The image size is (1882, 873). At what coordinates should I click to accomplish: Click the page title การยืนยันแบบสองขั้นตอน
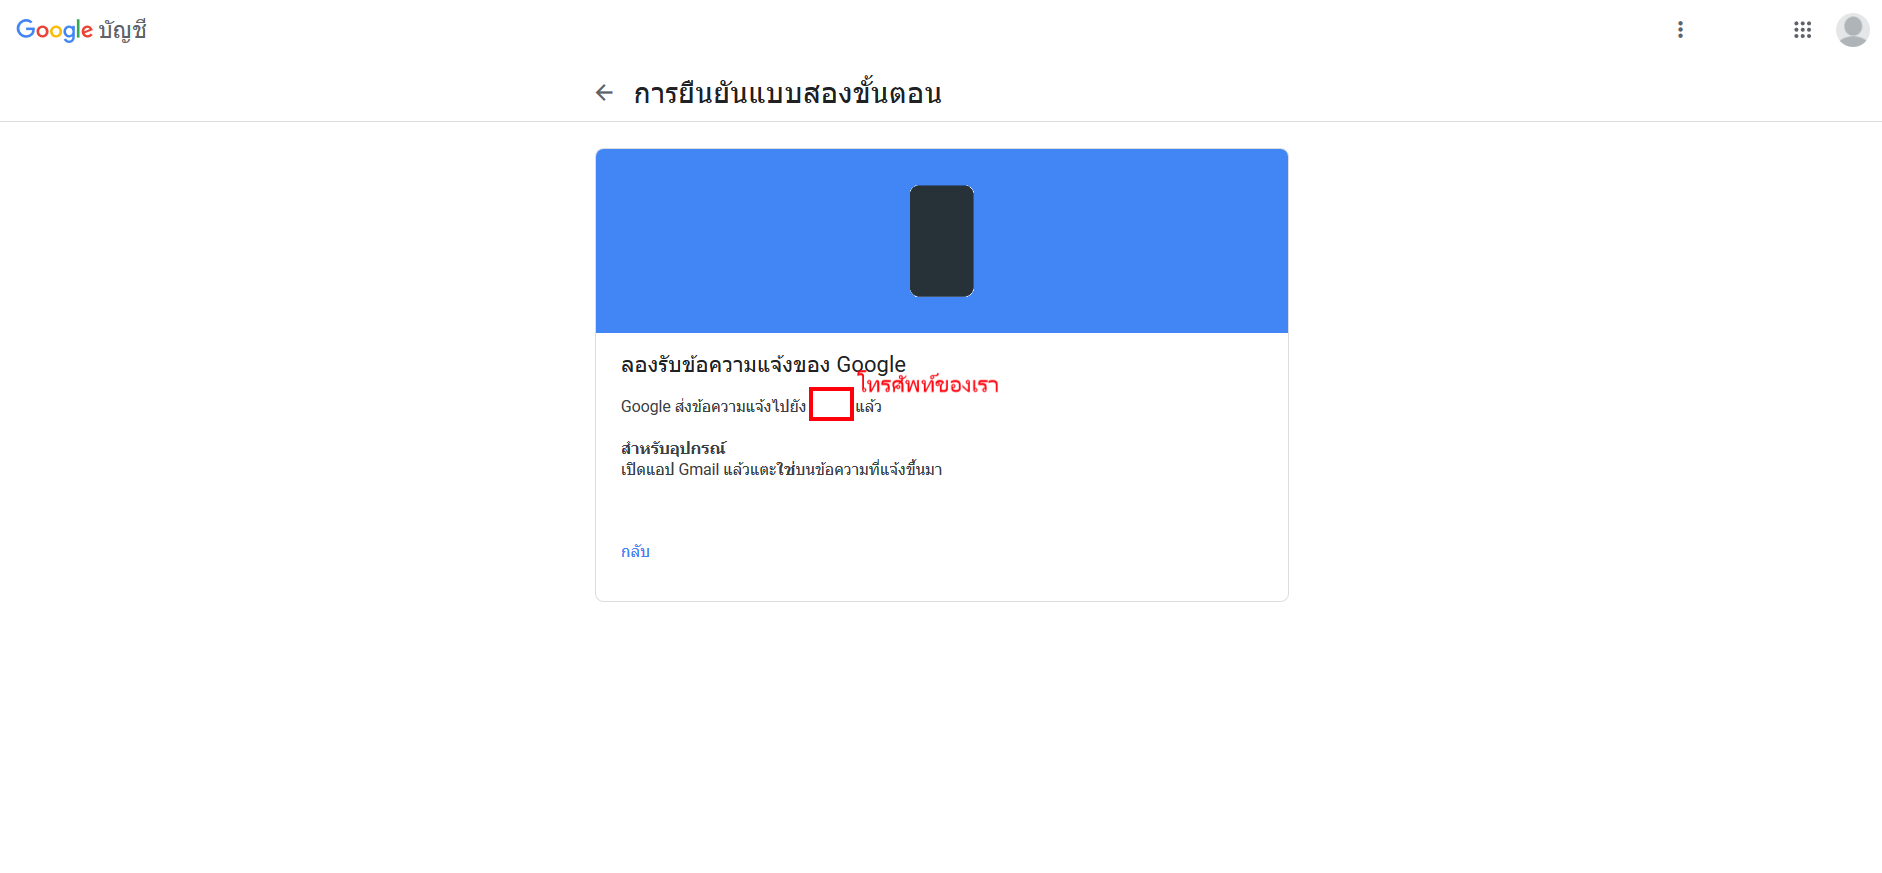point(787,93)
